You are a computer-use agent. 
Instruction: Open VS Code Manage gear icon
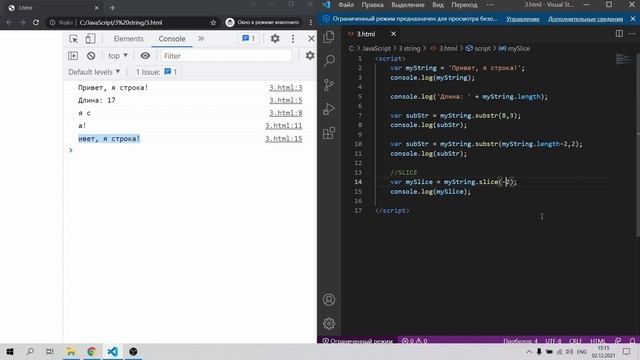[329, 324]
